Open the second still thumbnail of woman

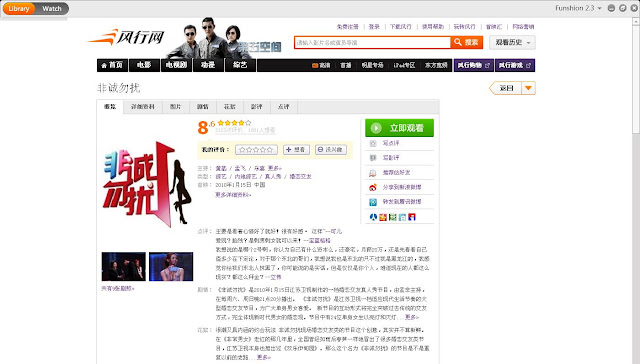(171, 266)
